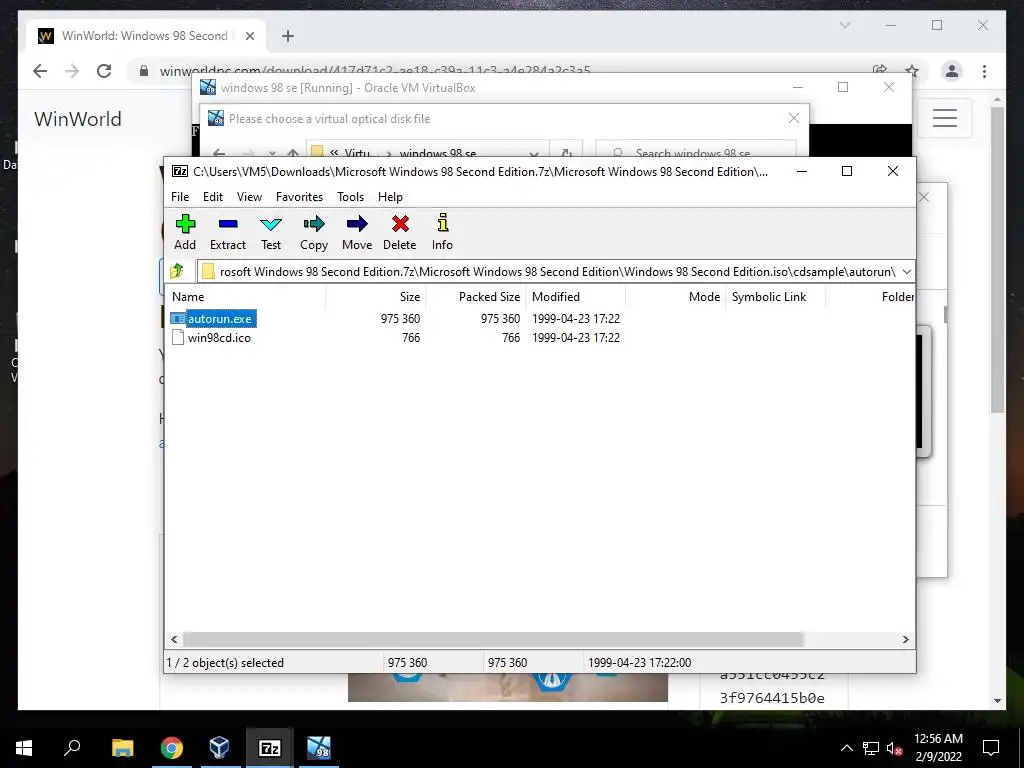Sort by Modified column header
This screenshot has width=1024, height=768.
575,296
